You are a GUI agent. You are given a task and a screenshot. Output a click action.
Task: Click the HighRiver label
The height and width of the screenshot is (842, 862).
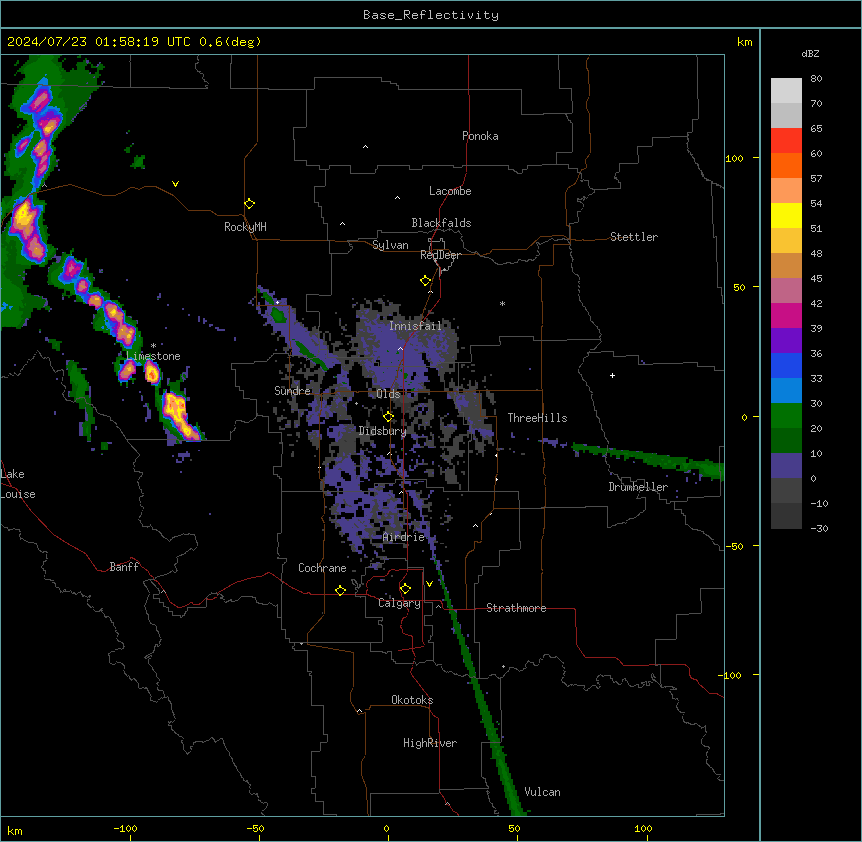pos(430,743)
